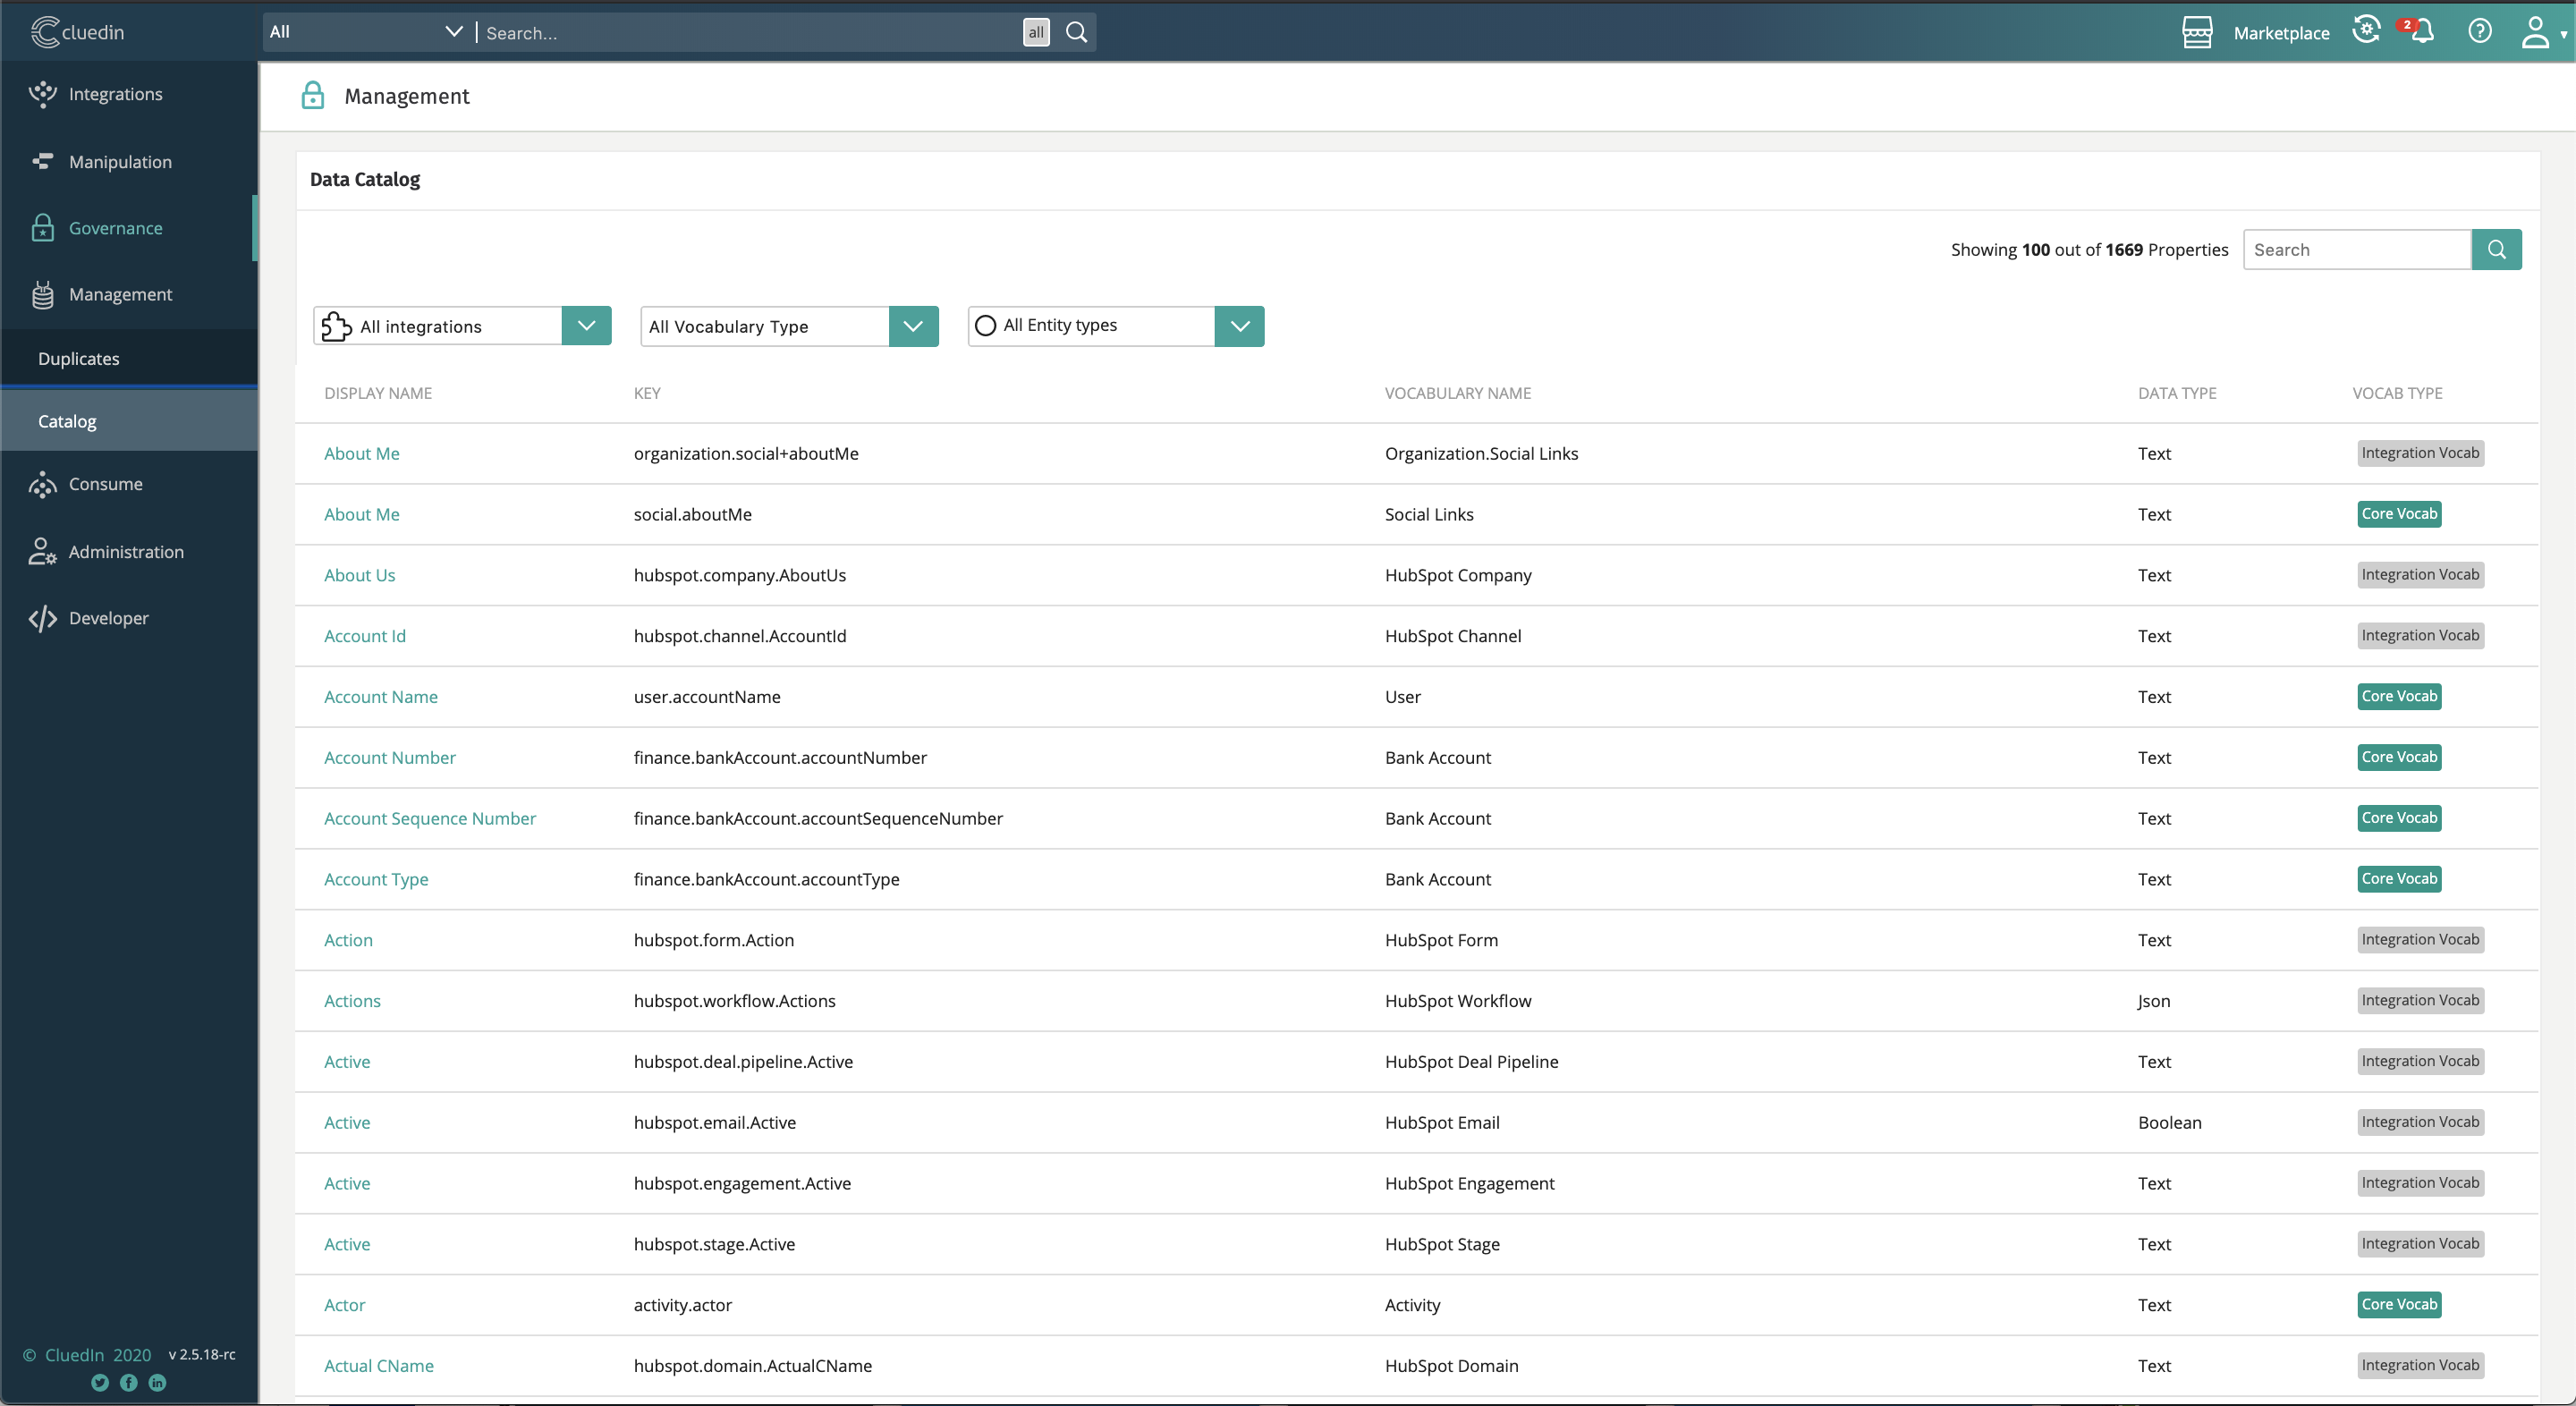
Task: Click the Integrations sidebar icon
Action: pos(43,94)
